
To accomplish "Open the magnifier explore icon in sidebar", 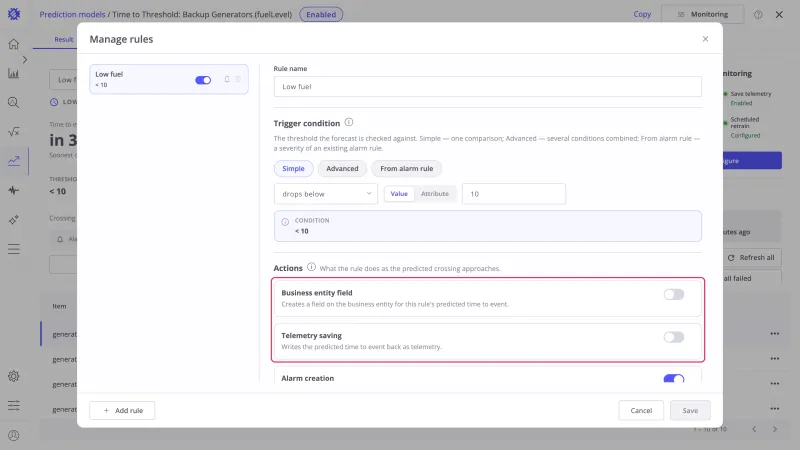I will [x=14, y=103].
